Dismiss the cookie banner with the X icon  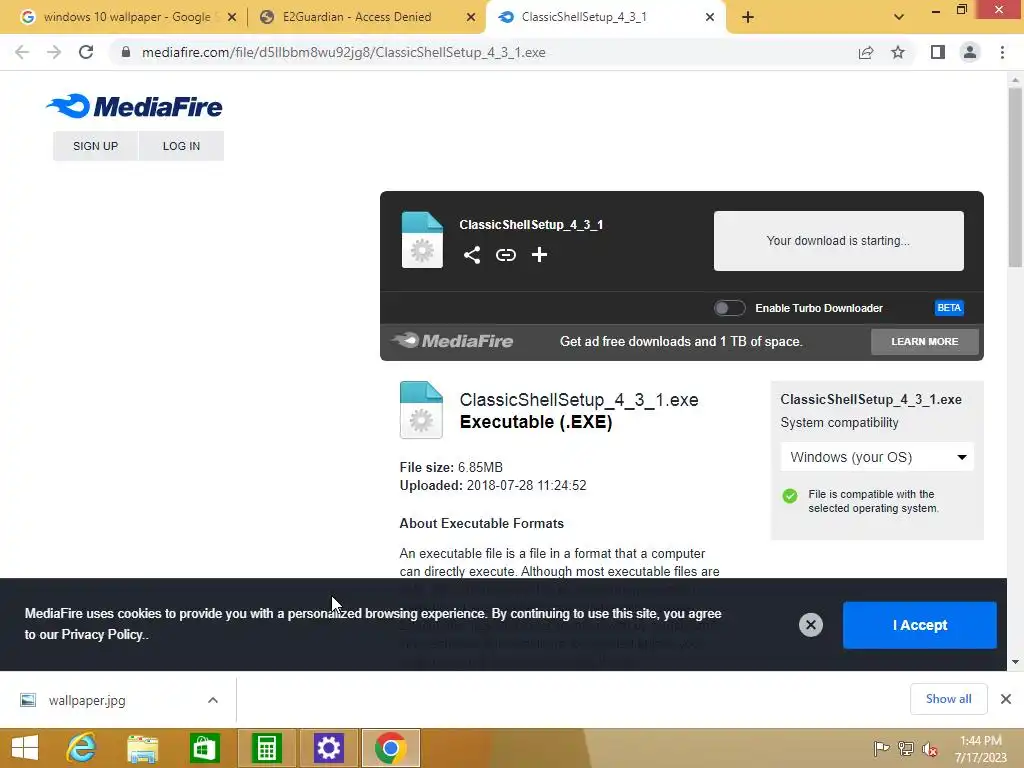tap(810, 625)
